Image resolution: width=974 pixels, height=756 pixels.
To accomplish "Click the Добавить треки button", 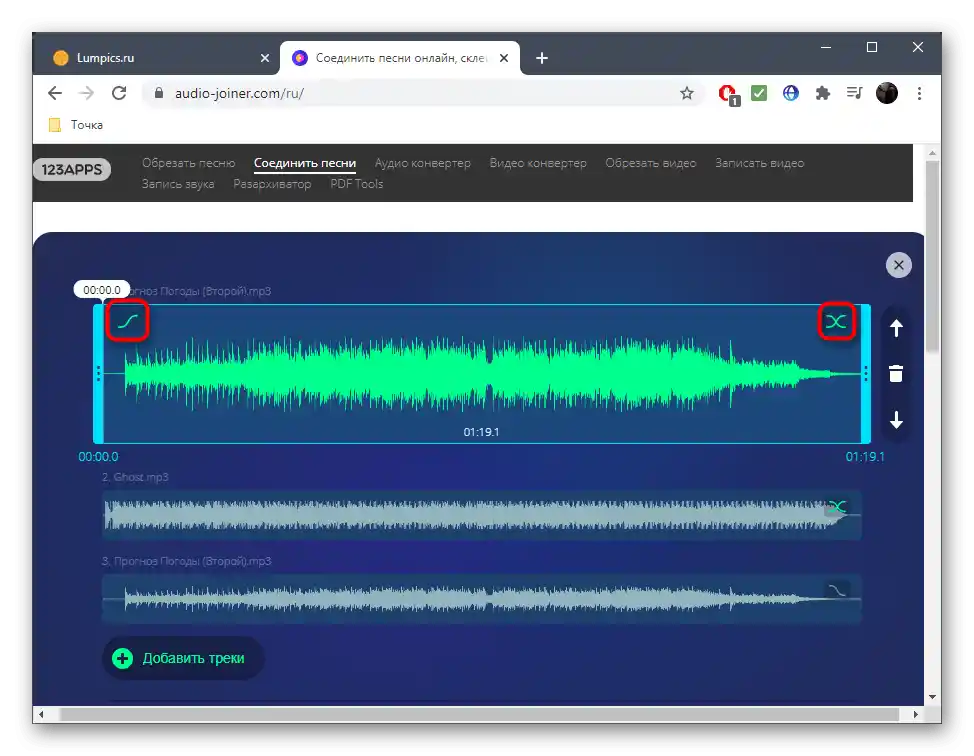I will (x=183, y=658).
